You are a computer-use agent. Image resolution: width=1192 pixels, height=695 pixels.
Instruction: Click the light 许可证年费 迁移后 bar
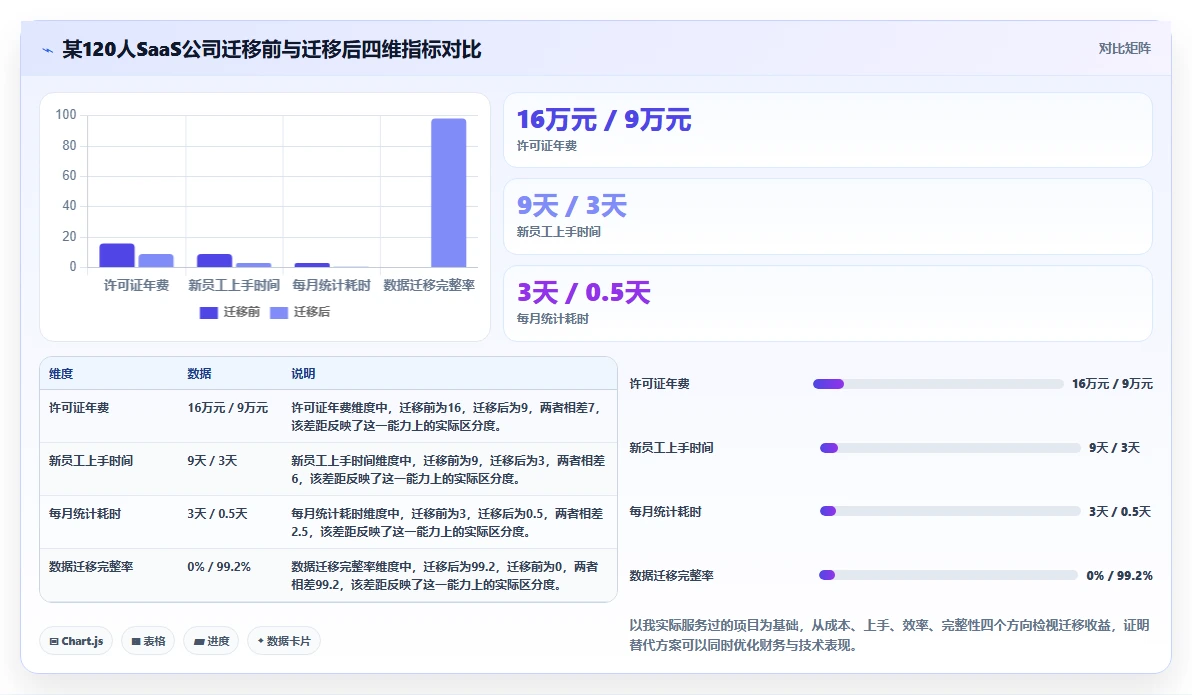click(x=156, y=261)
